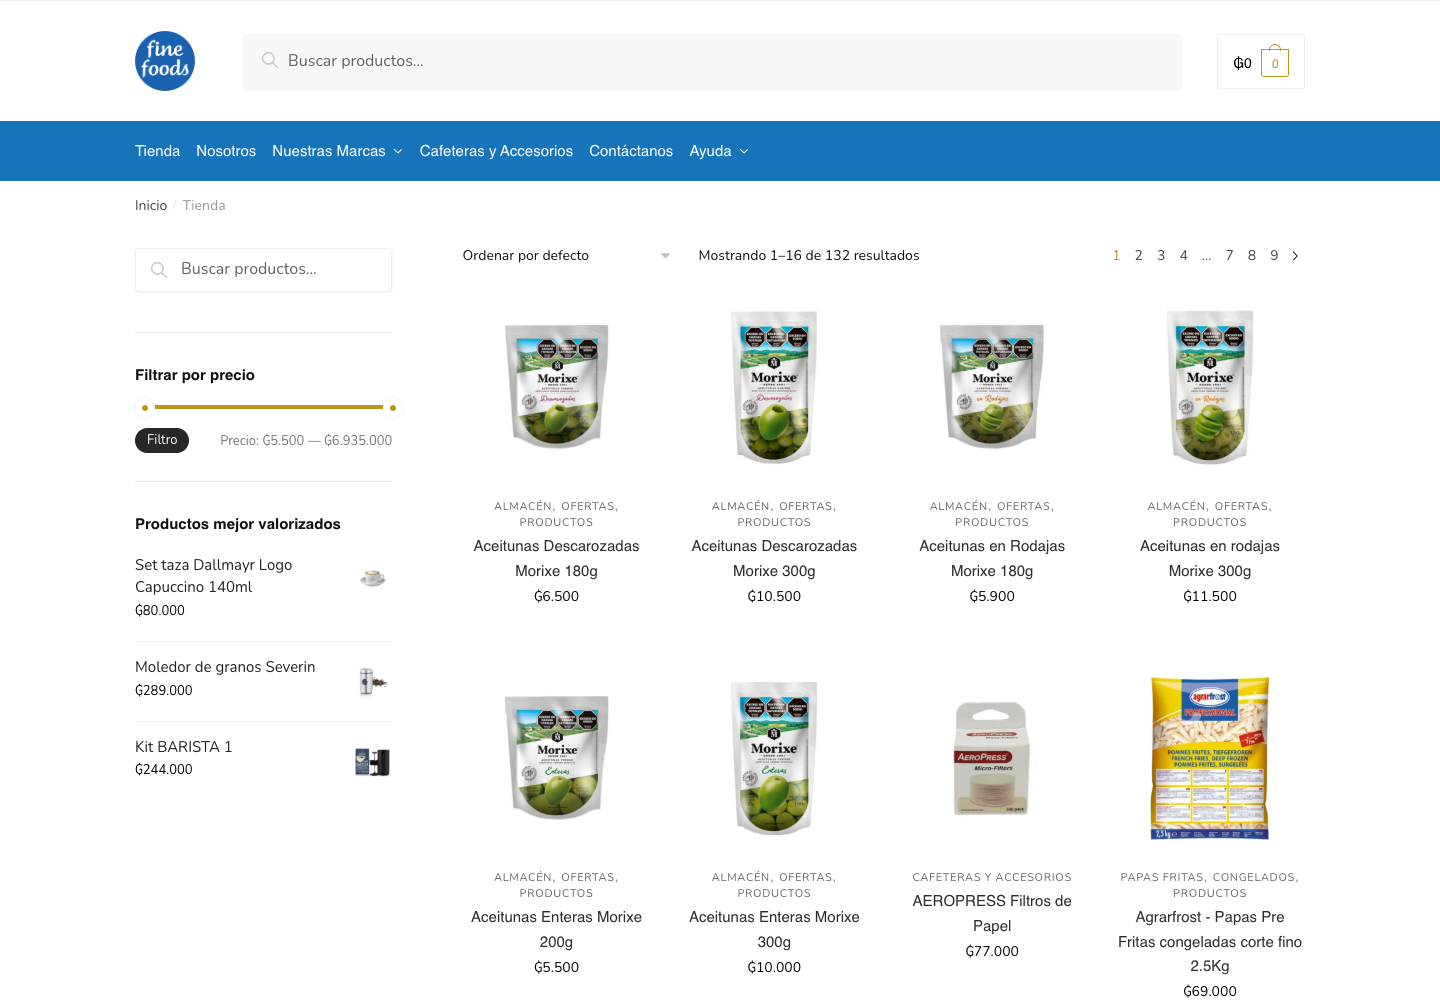Open Cafeteras y Accesorios menu item

click(496, 151)
